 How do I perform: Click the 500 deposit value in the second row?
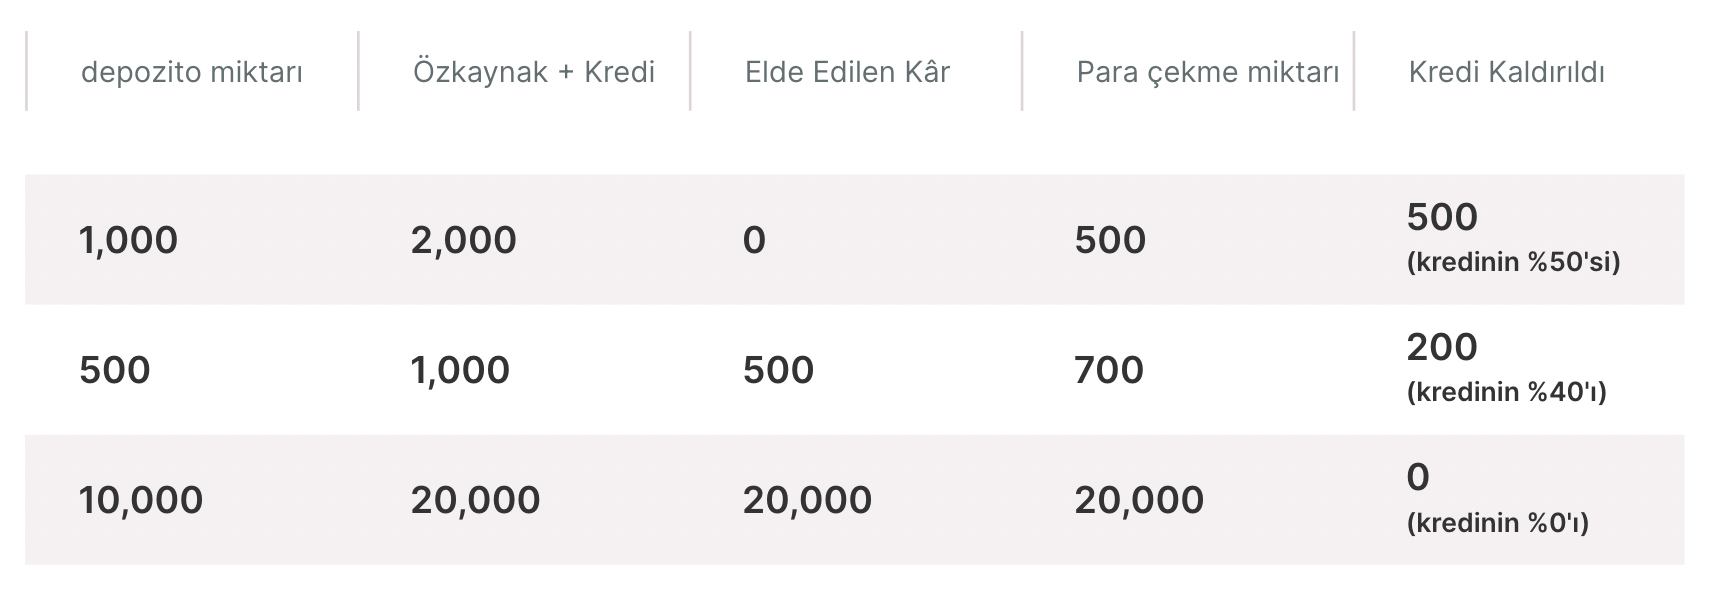click(x=115, y=370)
